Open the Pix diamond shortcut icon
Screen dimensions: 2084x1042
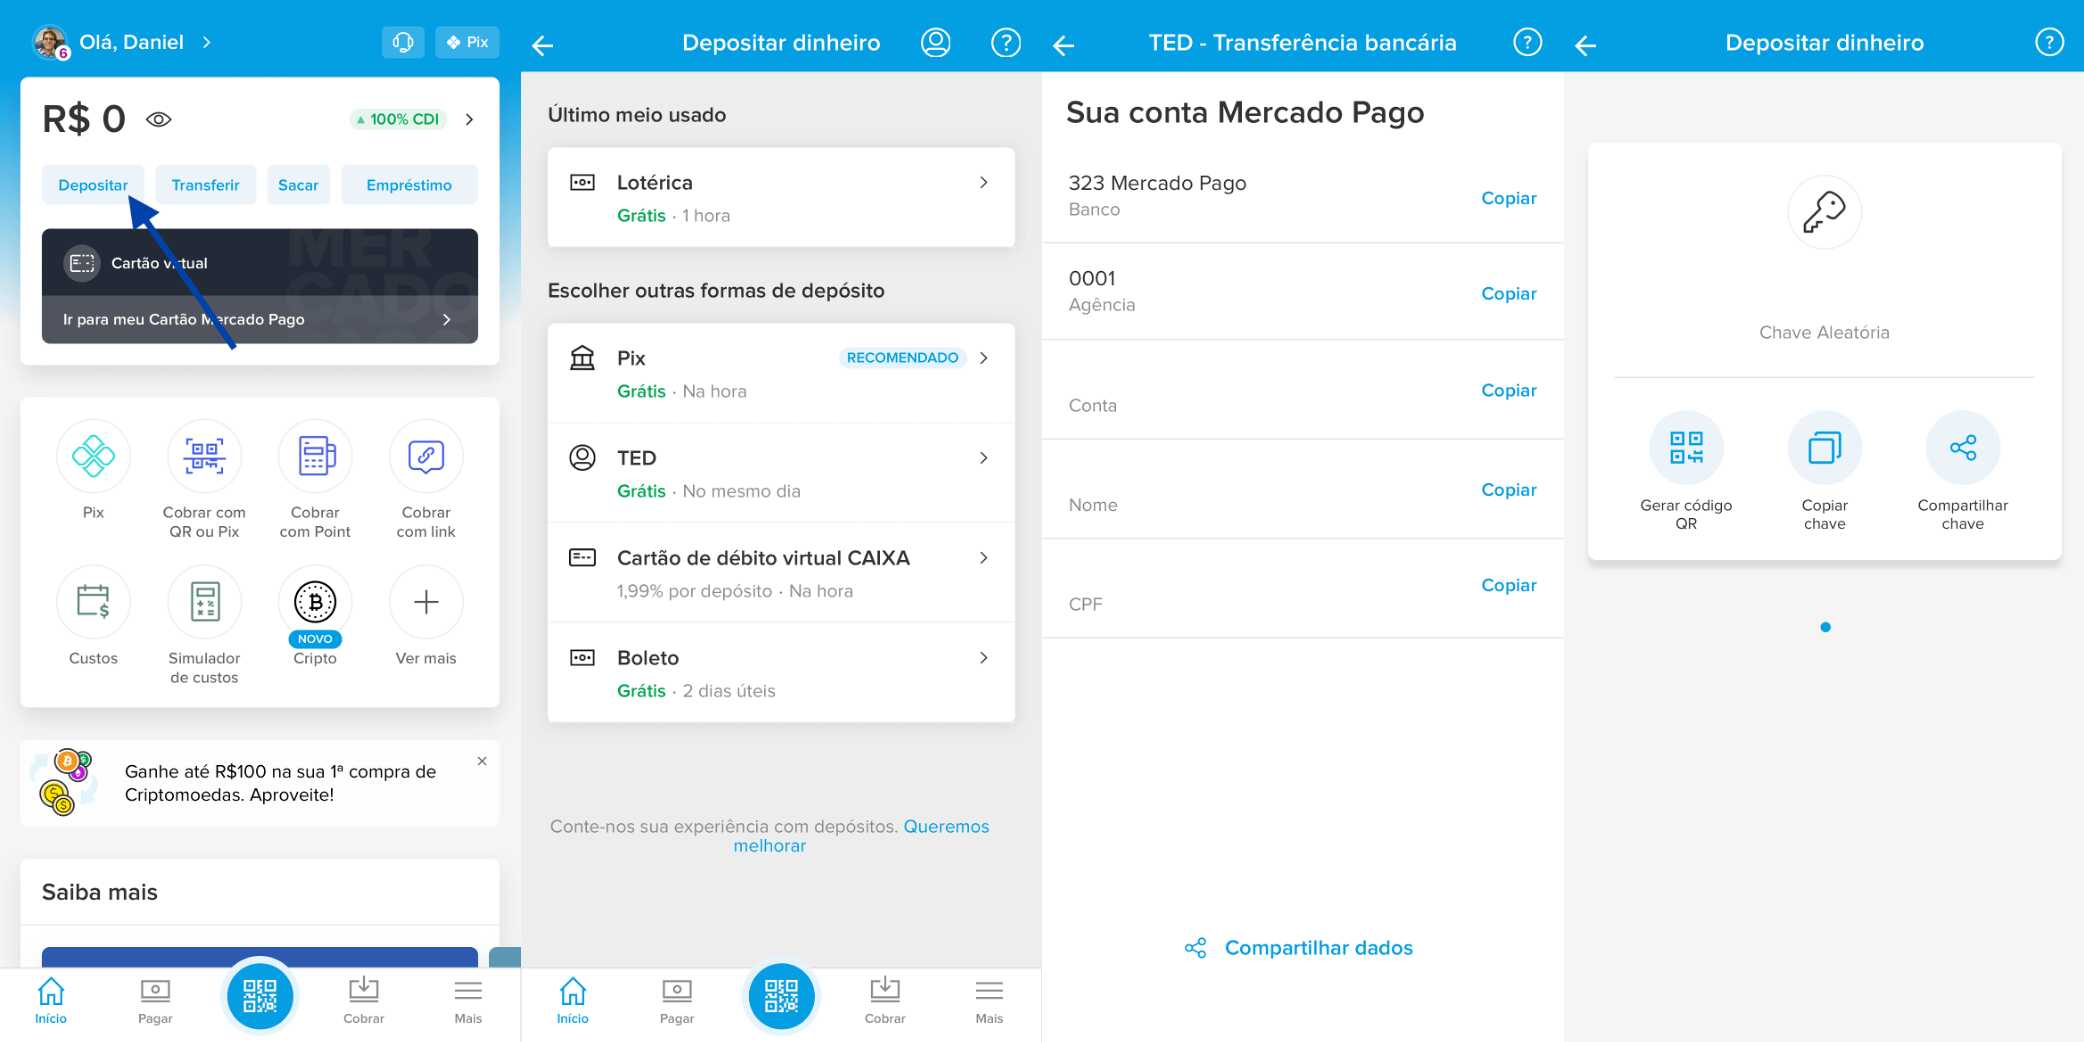tap(93, 456)
